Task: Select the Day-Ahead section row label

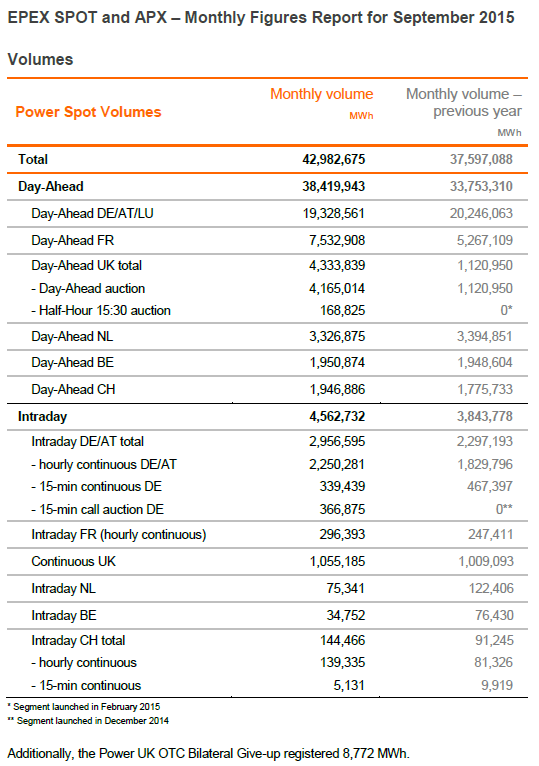Action: point(51,187)
